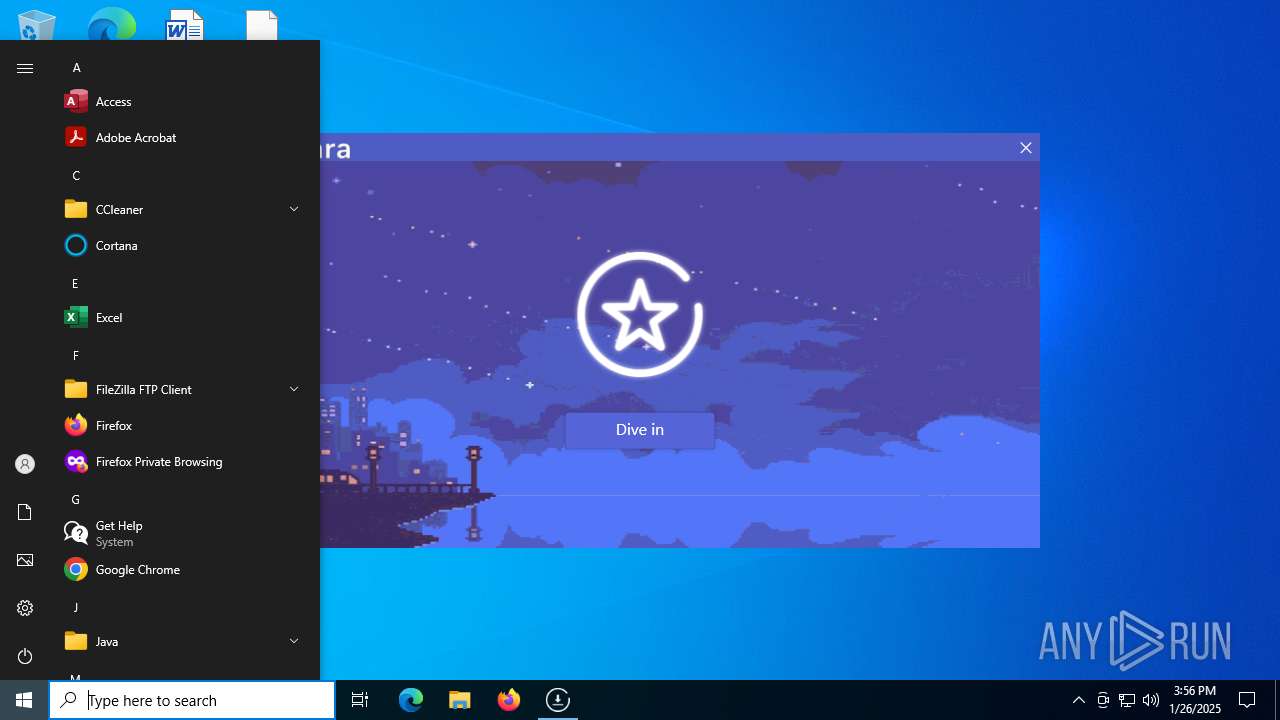Open Settings gear in Start sidebar
1280x720 pixels.
click(x=25, y=608)
